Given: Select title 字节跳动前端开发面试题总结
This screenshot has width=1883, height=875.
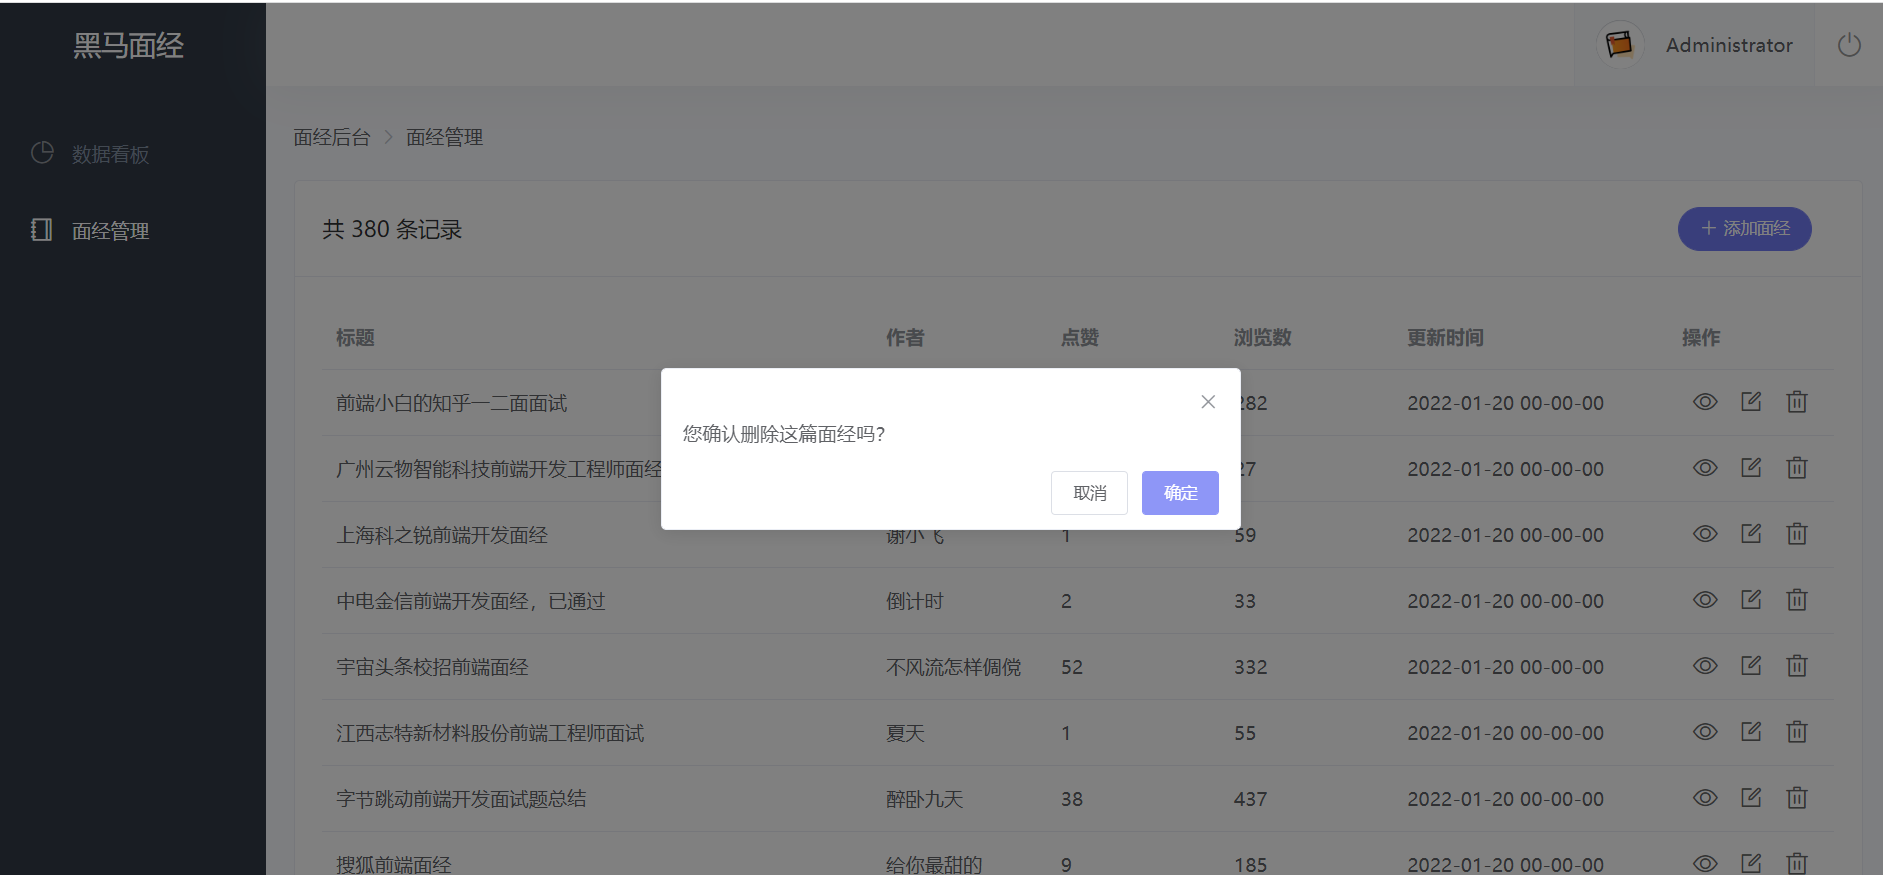Looking at the screenshot, I should tap(461, 799).
